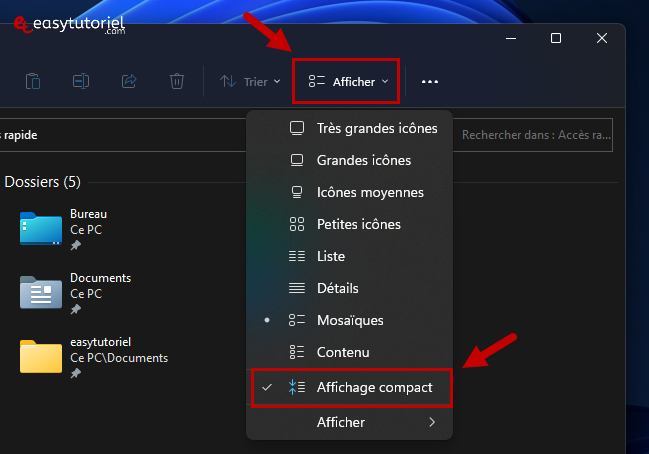649x454 pixels.
Task: Select the Mosaïques view option
Action: [349, 320]
